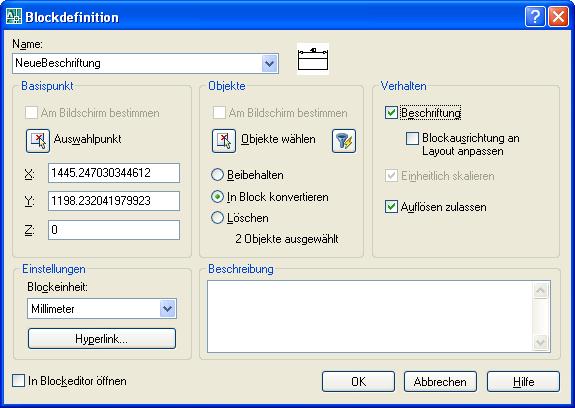The width and height of the screenshot is (575, 408).
Task: Click the Abbrechen button
Action: point(440,382)
